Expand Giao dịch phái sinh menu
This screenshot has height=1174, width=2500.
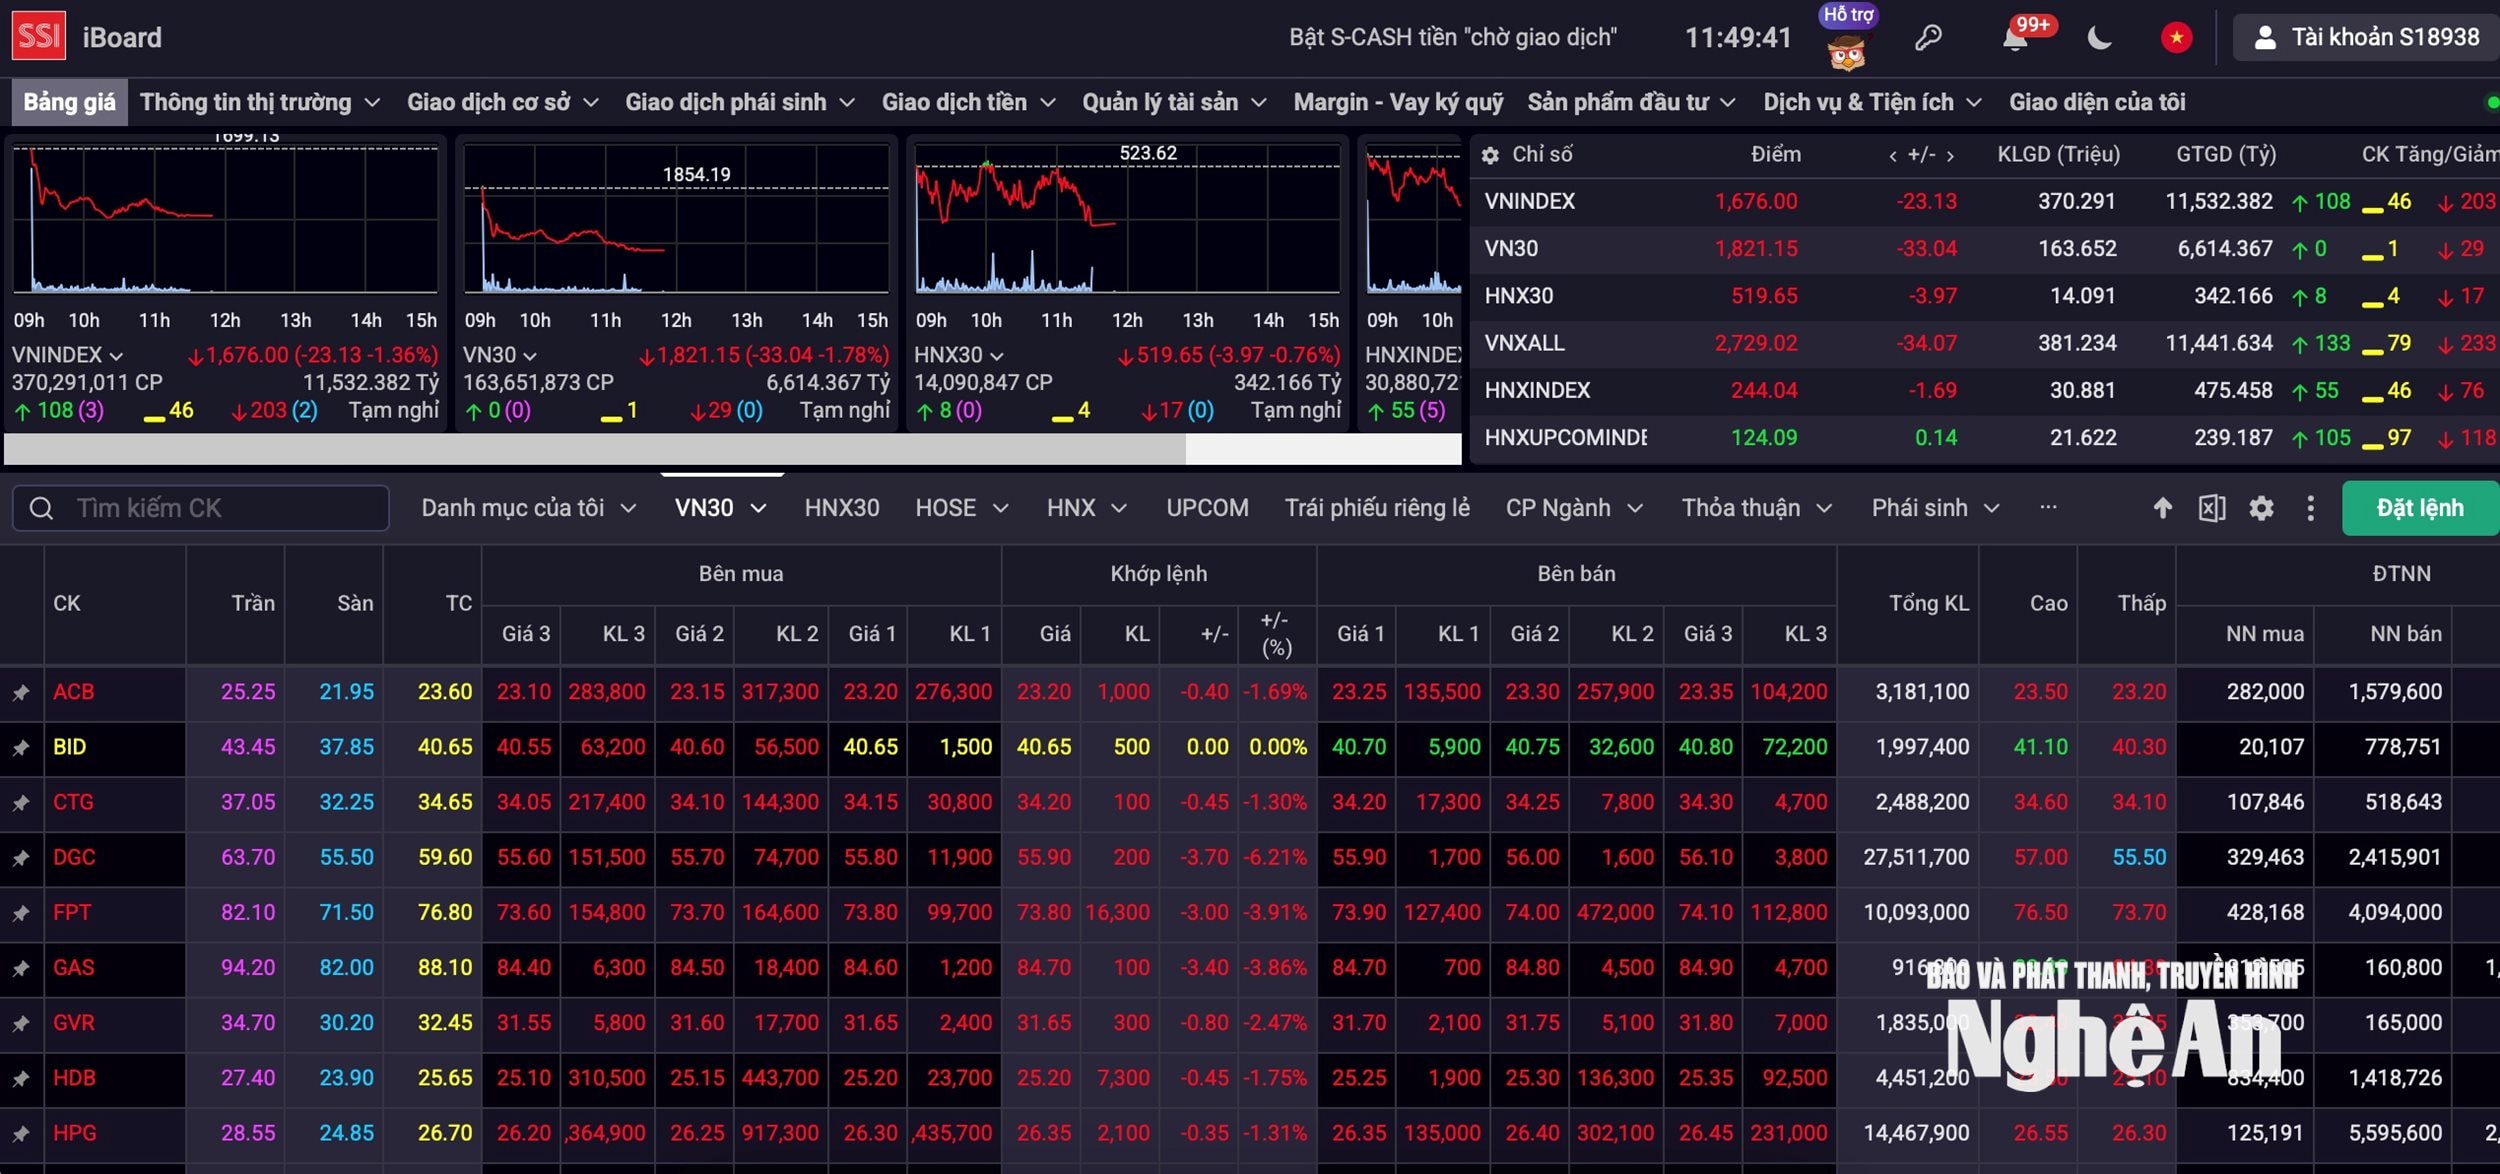pyautogui.click(x=740, y=102)
